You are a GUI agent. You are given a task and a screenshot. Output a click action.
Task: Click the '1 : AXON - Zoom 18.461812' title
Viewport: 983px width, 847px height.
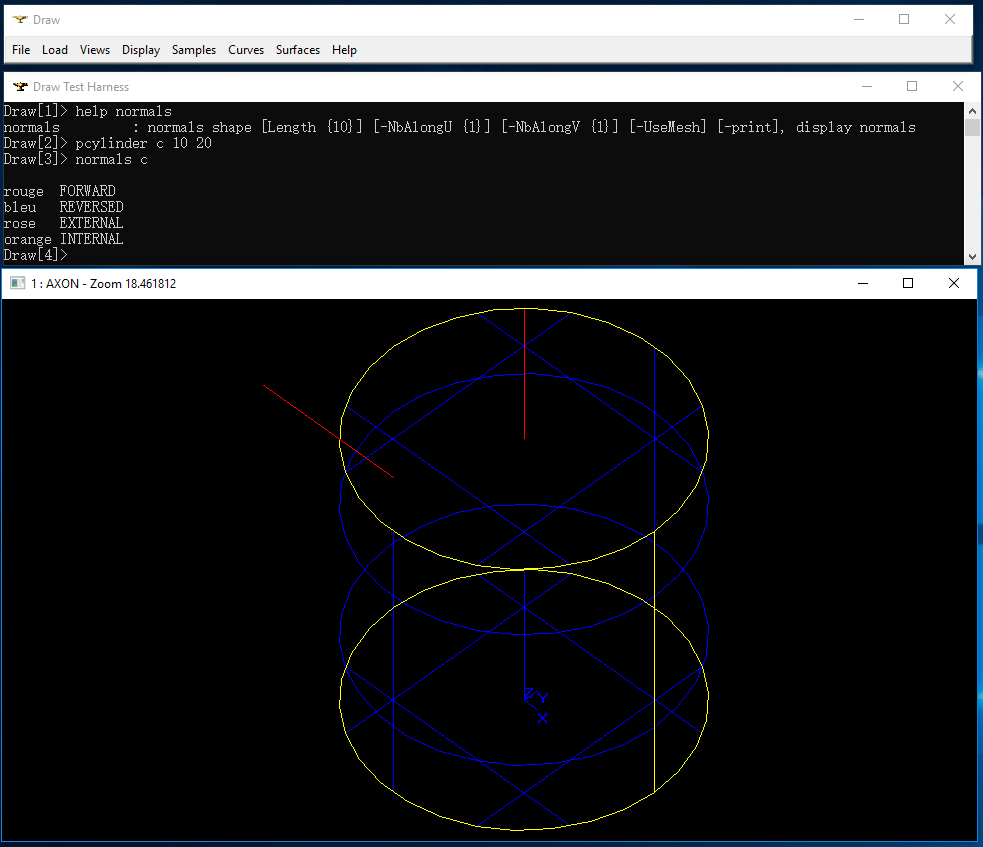103,283
